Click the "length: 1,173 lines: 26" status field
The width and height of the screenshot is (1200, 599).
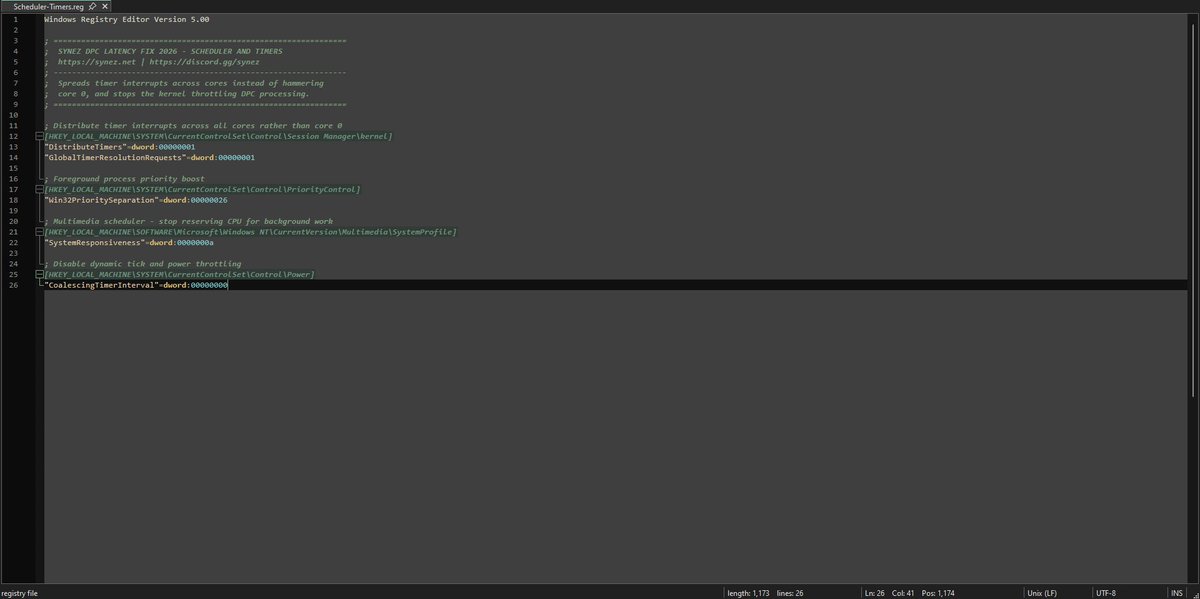click(x=792, y=593)
